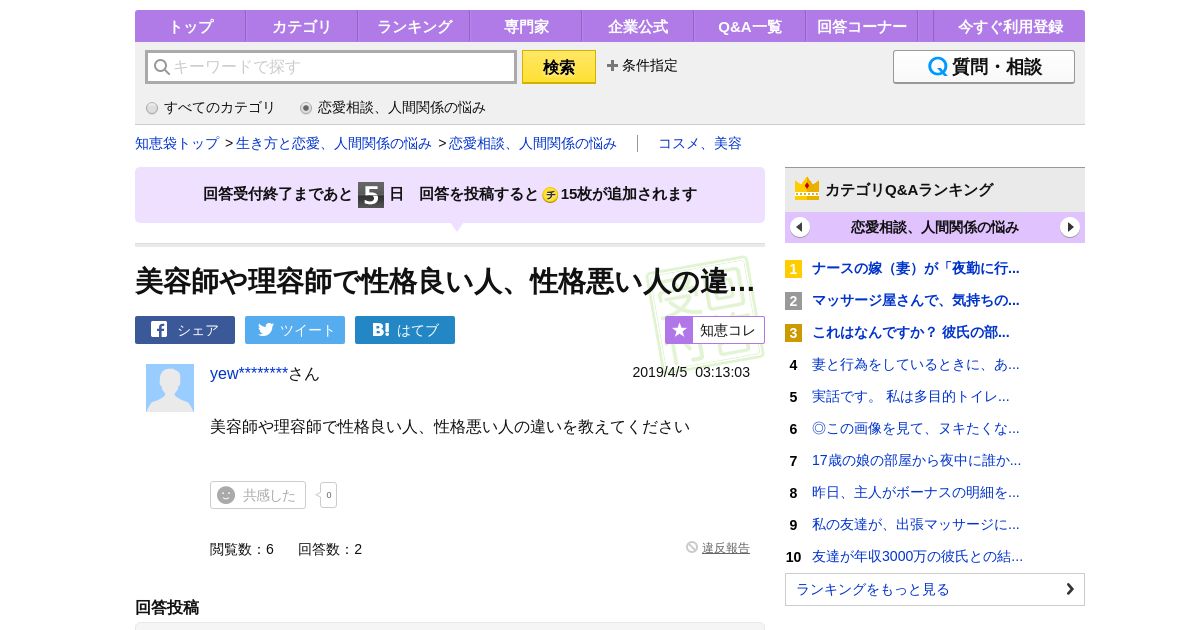Show next ranking category with right arrow
Image resolution: width=1200 pixels, height=630 pixels.
[x=1070, y=227]
